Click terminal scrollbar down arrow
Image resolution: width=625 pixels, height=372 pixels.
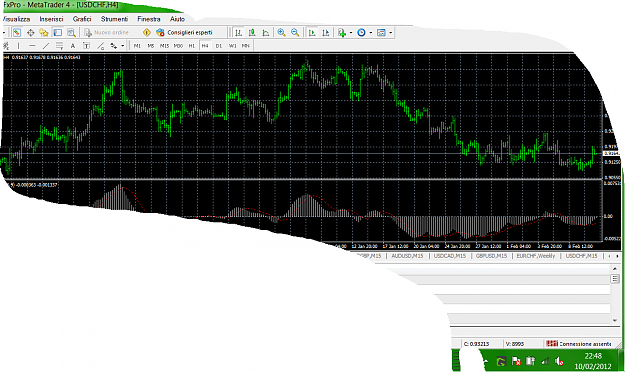615,320
